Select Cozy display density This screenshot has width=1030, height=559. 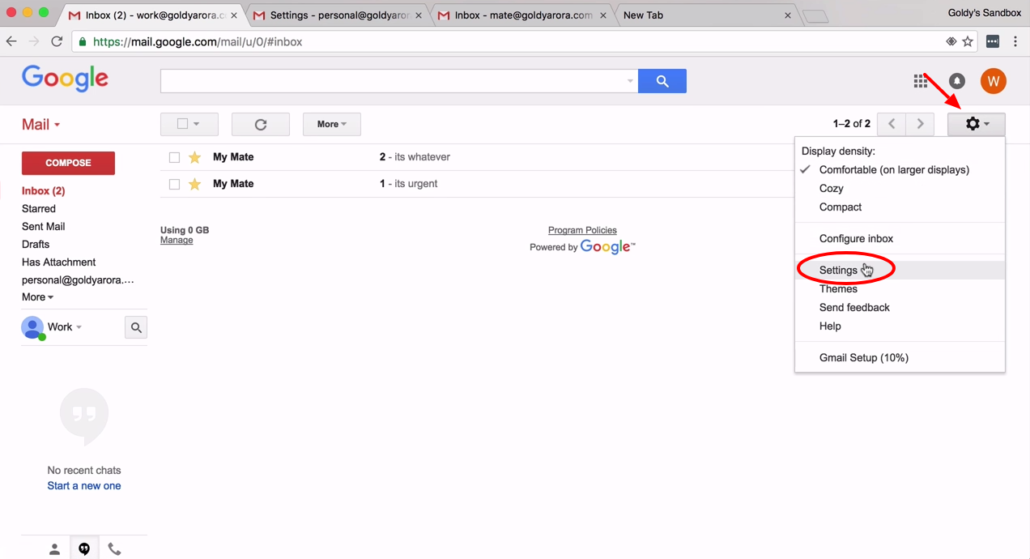point(831,189)
